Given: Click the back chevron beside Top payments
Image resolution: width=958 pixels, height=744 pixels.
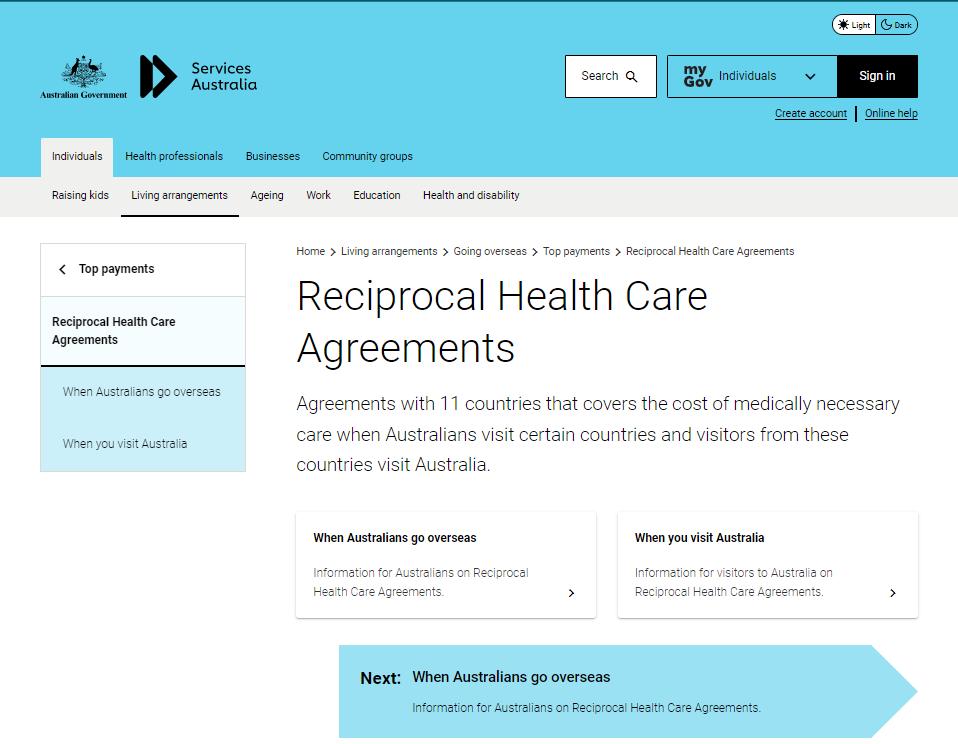Looking at the screenshot, I should click(x=62, y=270).
